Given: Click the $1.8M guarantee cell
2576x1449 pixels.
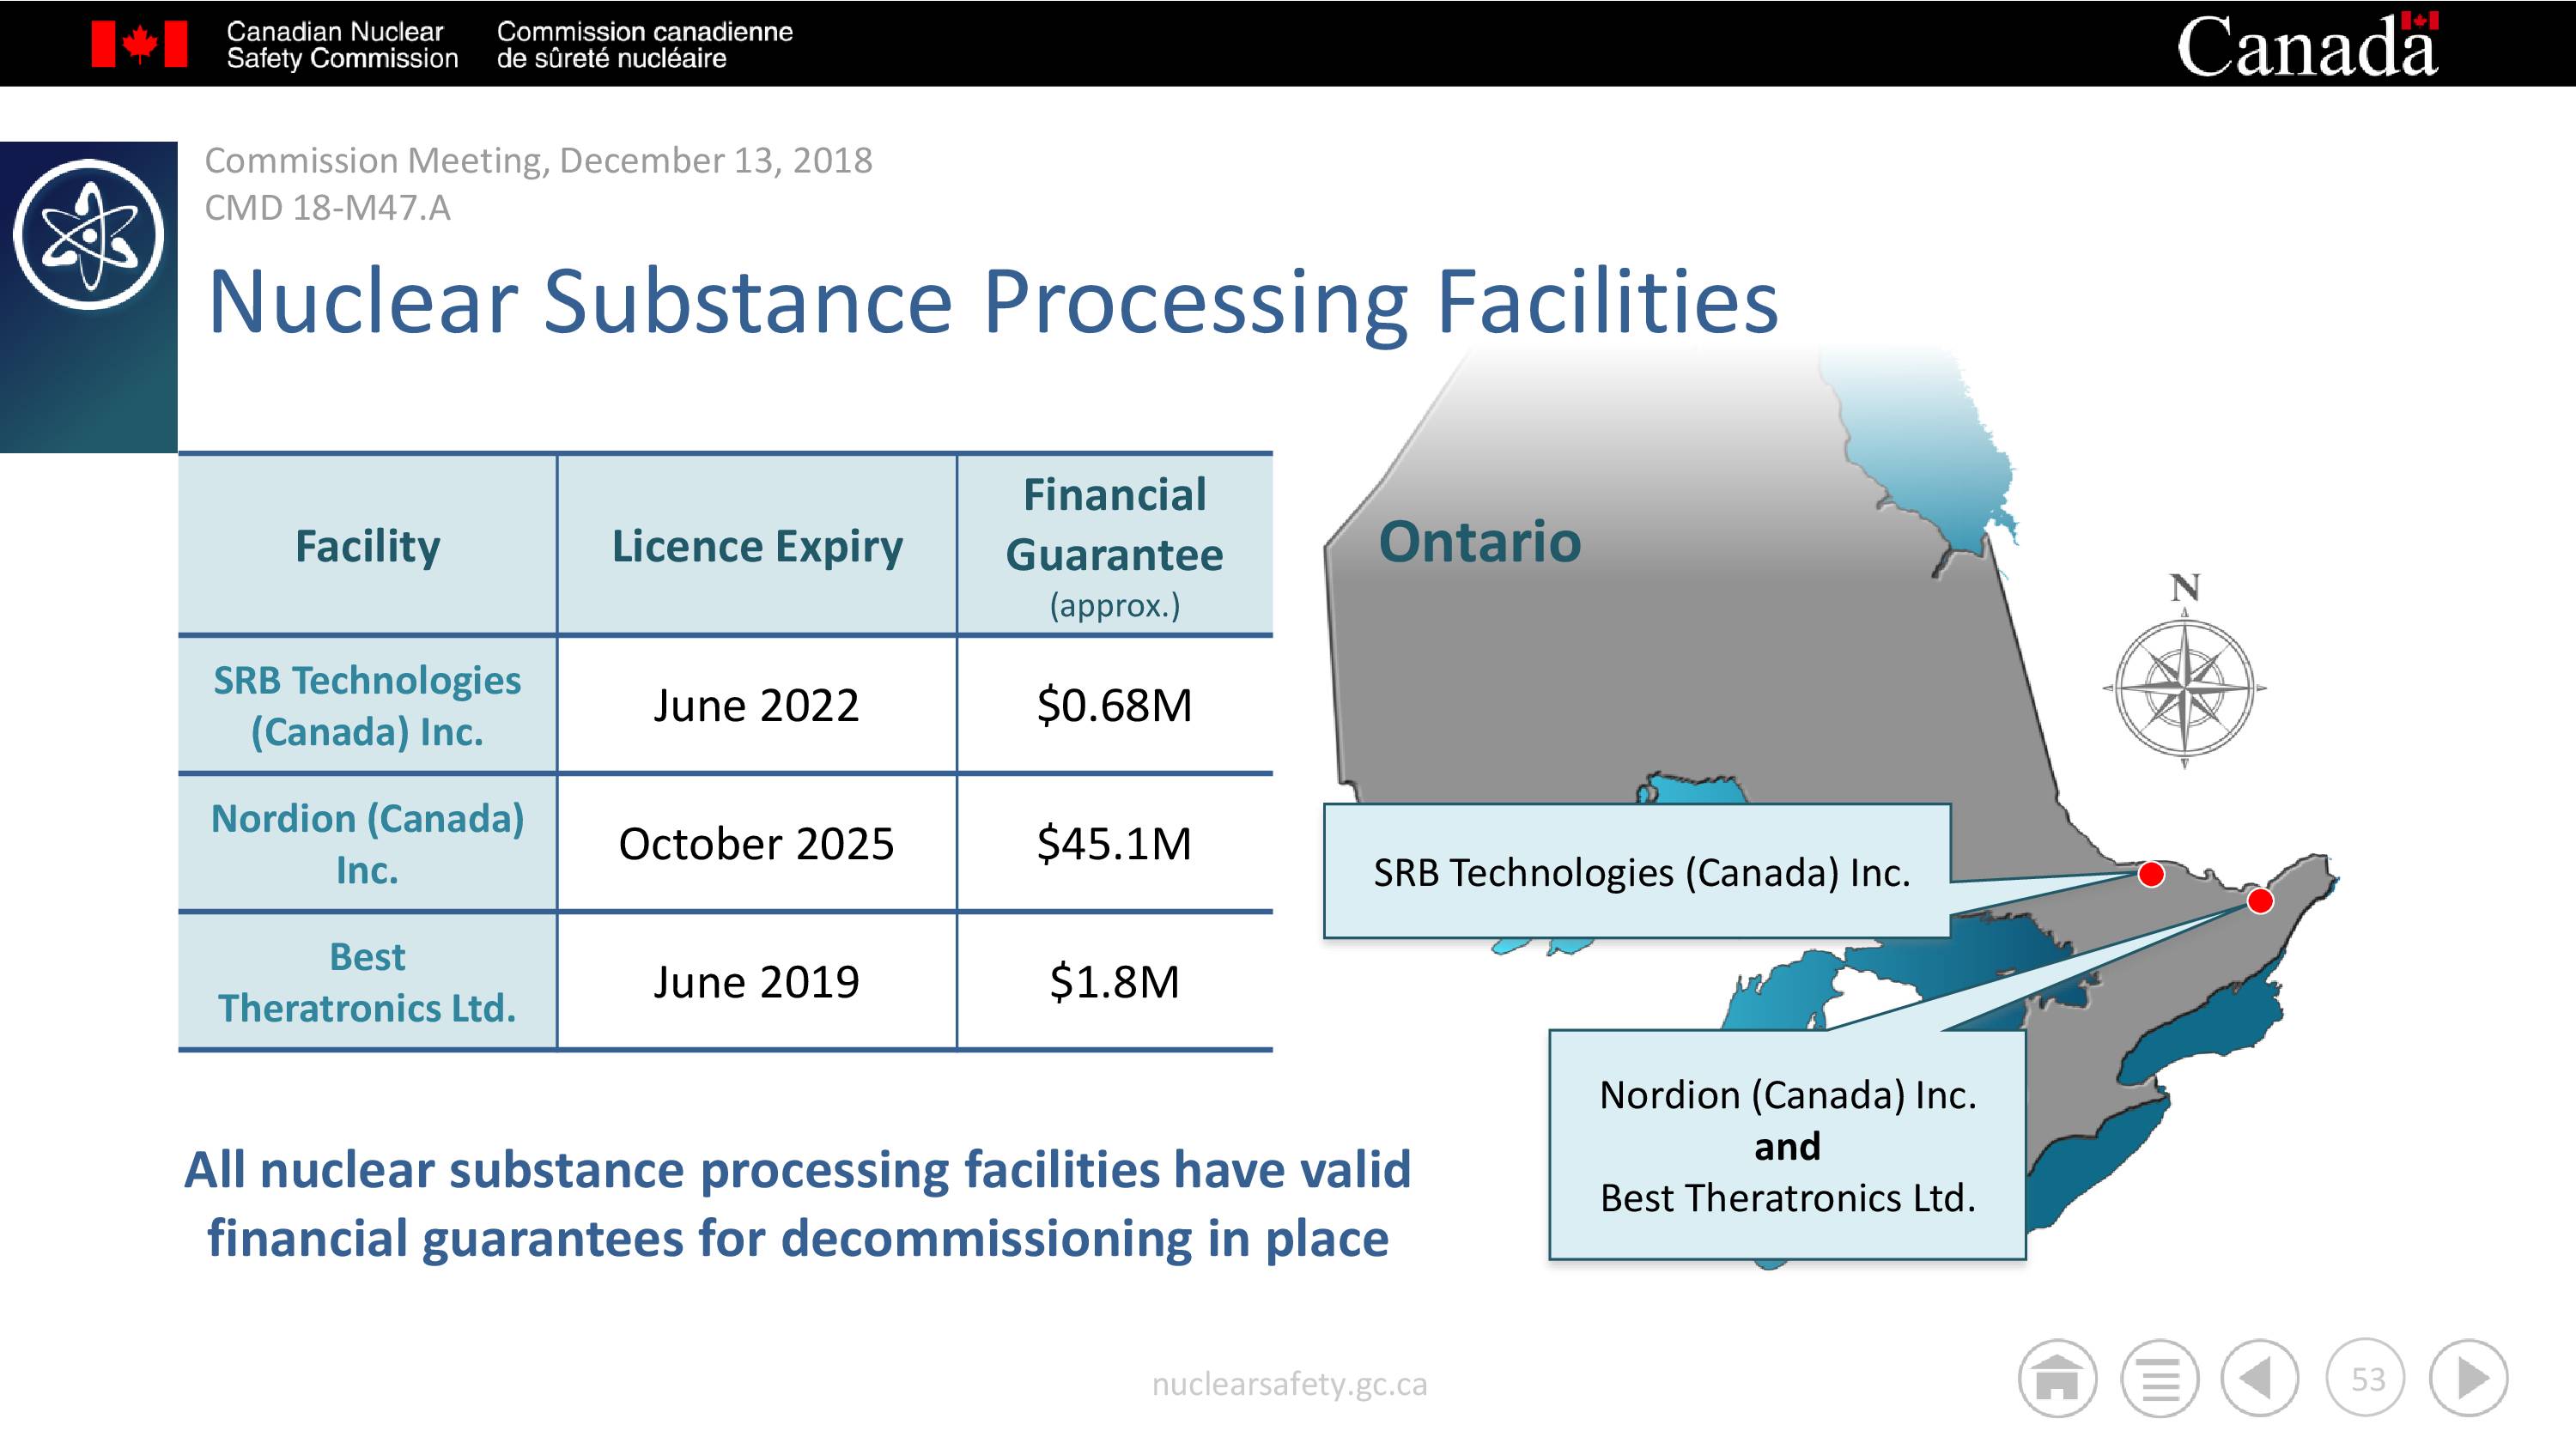Looking at the screenshot, I should click(x=1115, y=981).
